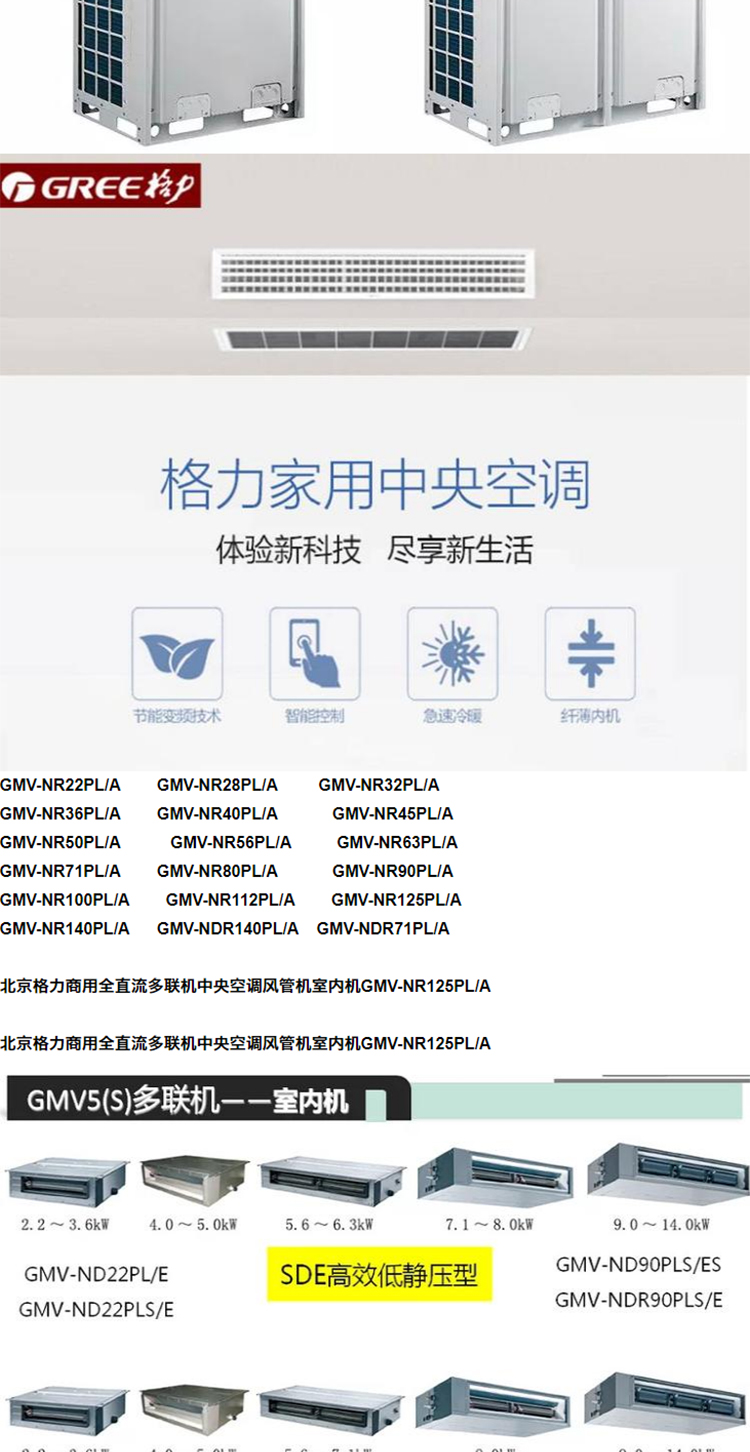Select the 9.0～14.0kW capacity label
Screen dimensions: 750x1452
pos(661,1224)
